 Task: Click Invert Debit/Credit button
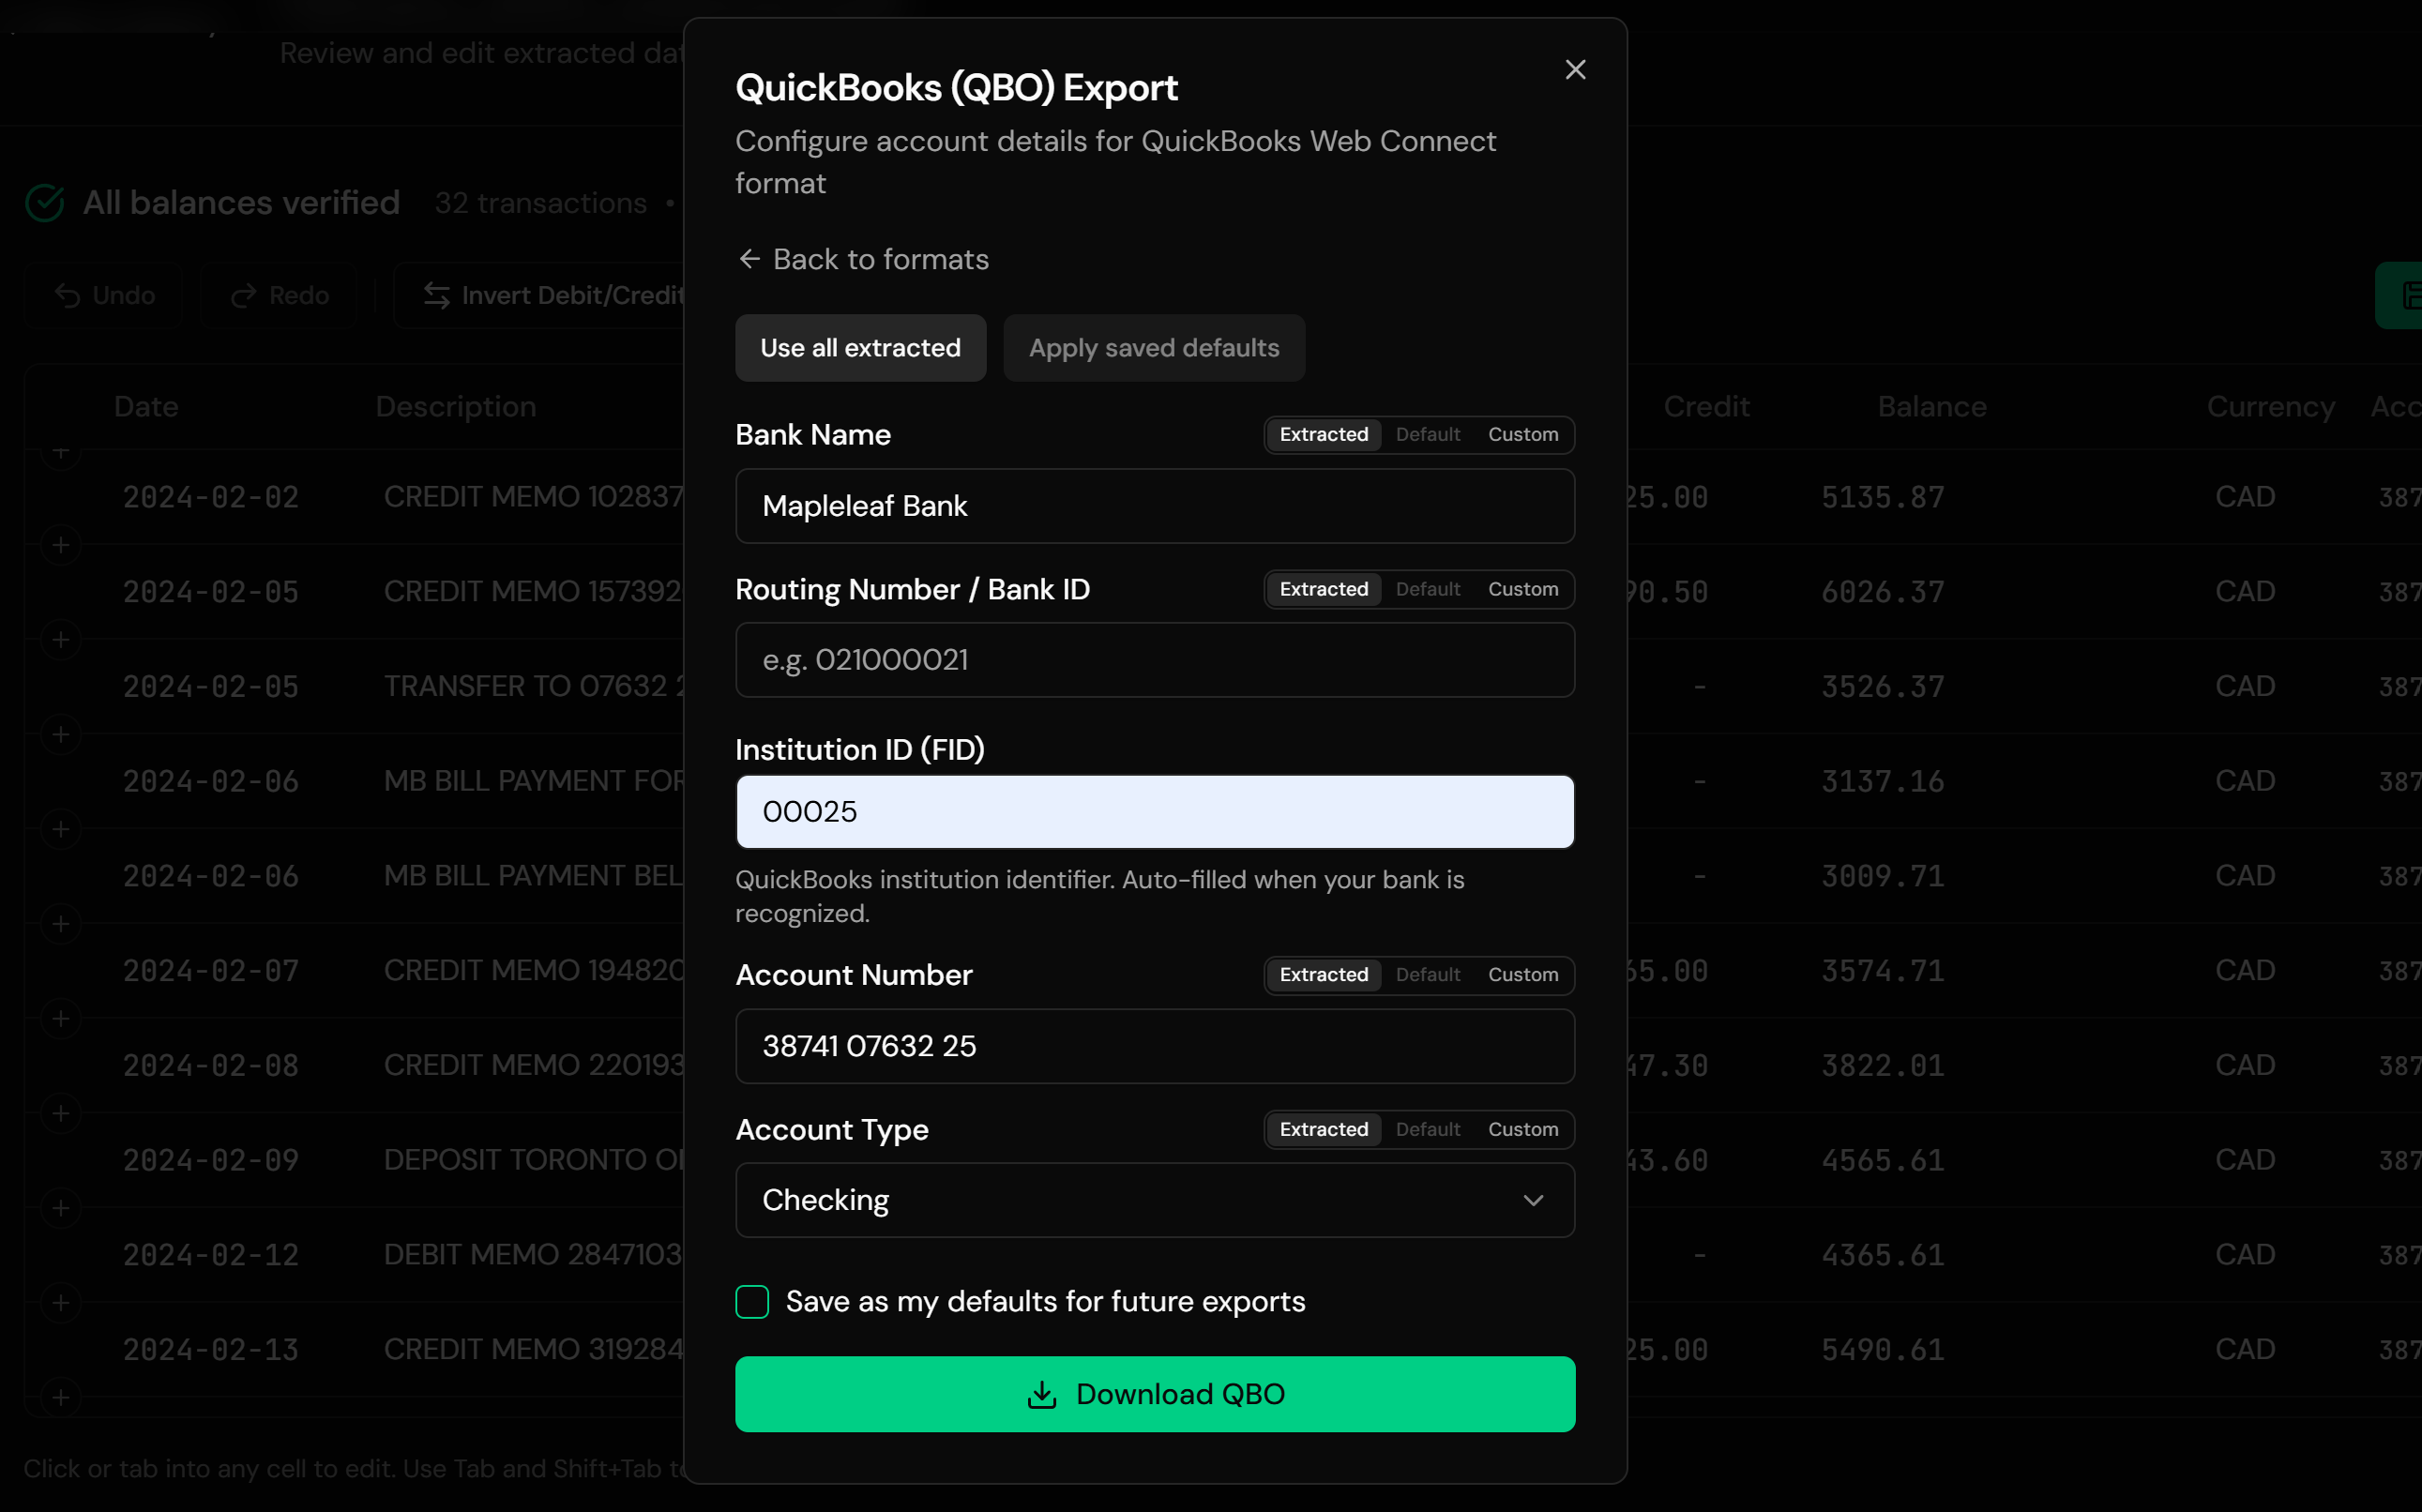pyautogui.click(x=540, y=295)
